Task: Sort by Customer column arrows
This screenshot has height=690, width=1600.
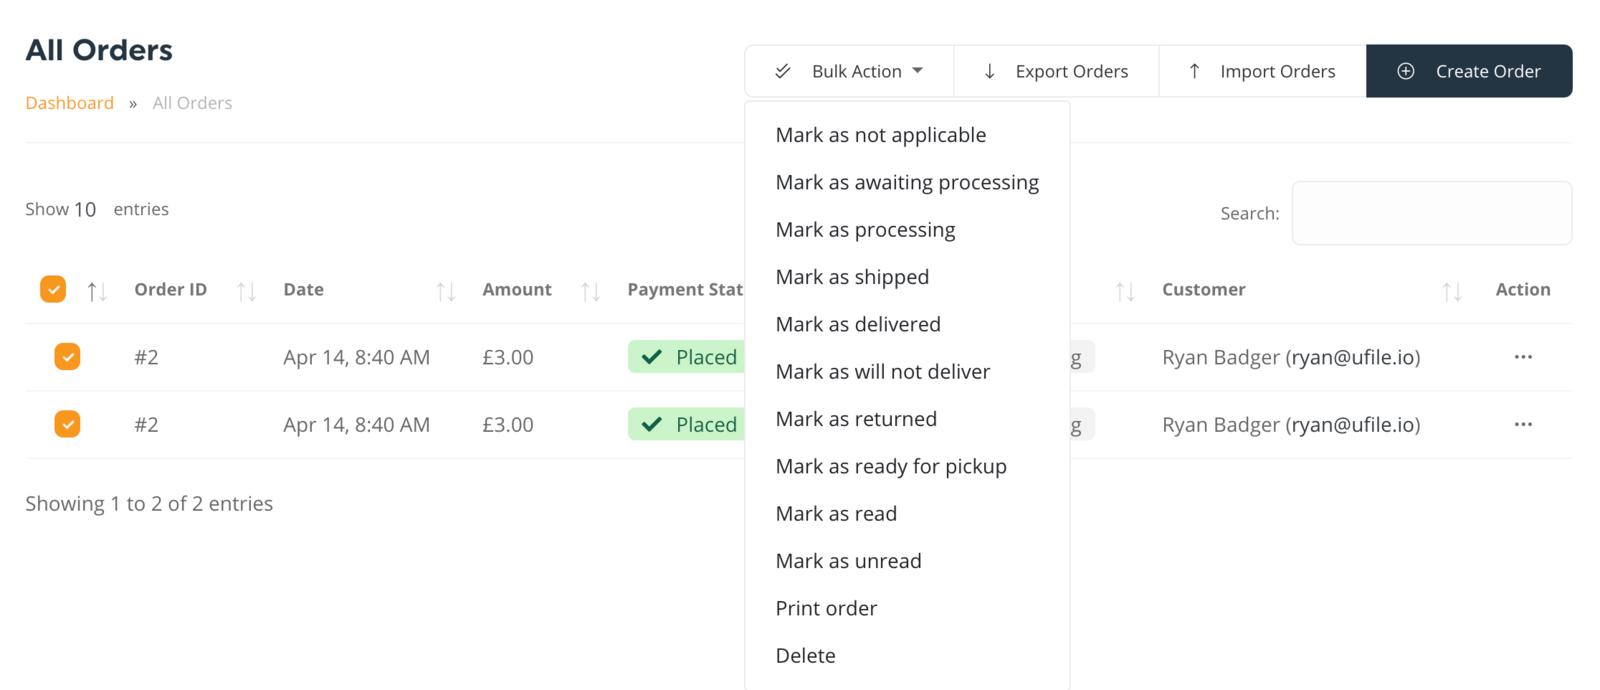Action: pos(1451,291)
